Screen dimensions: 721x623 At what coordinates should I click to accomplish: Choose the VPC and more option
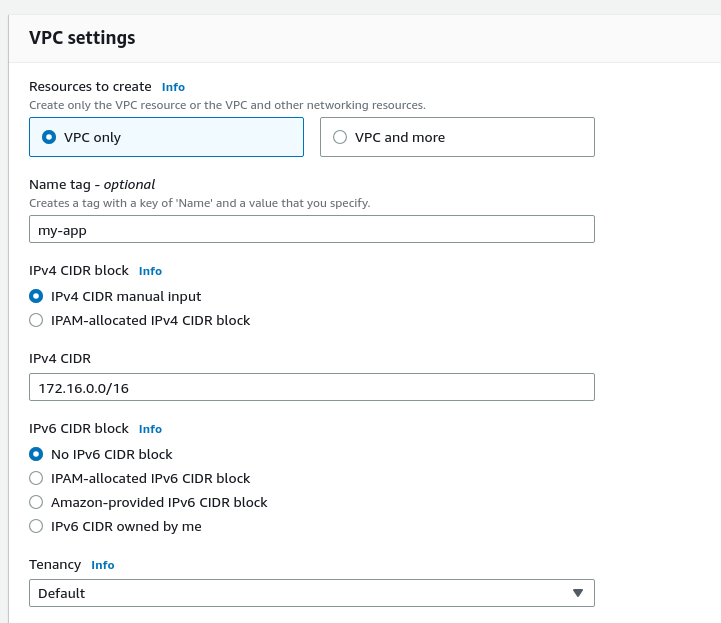(340, 137)
